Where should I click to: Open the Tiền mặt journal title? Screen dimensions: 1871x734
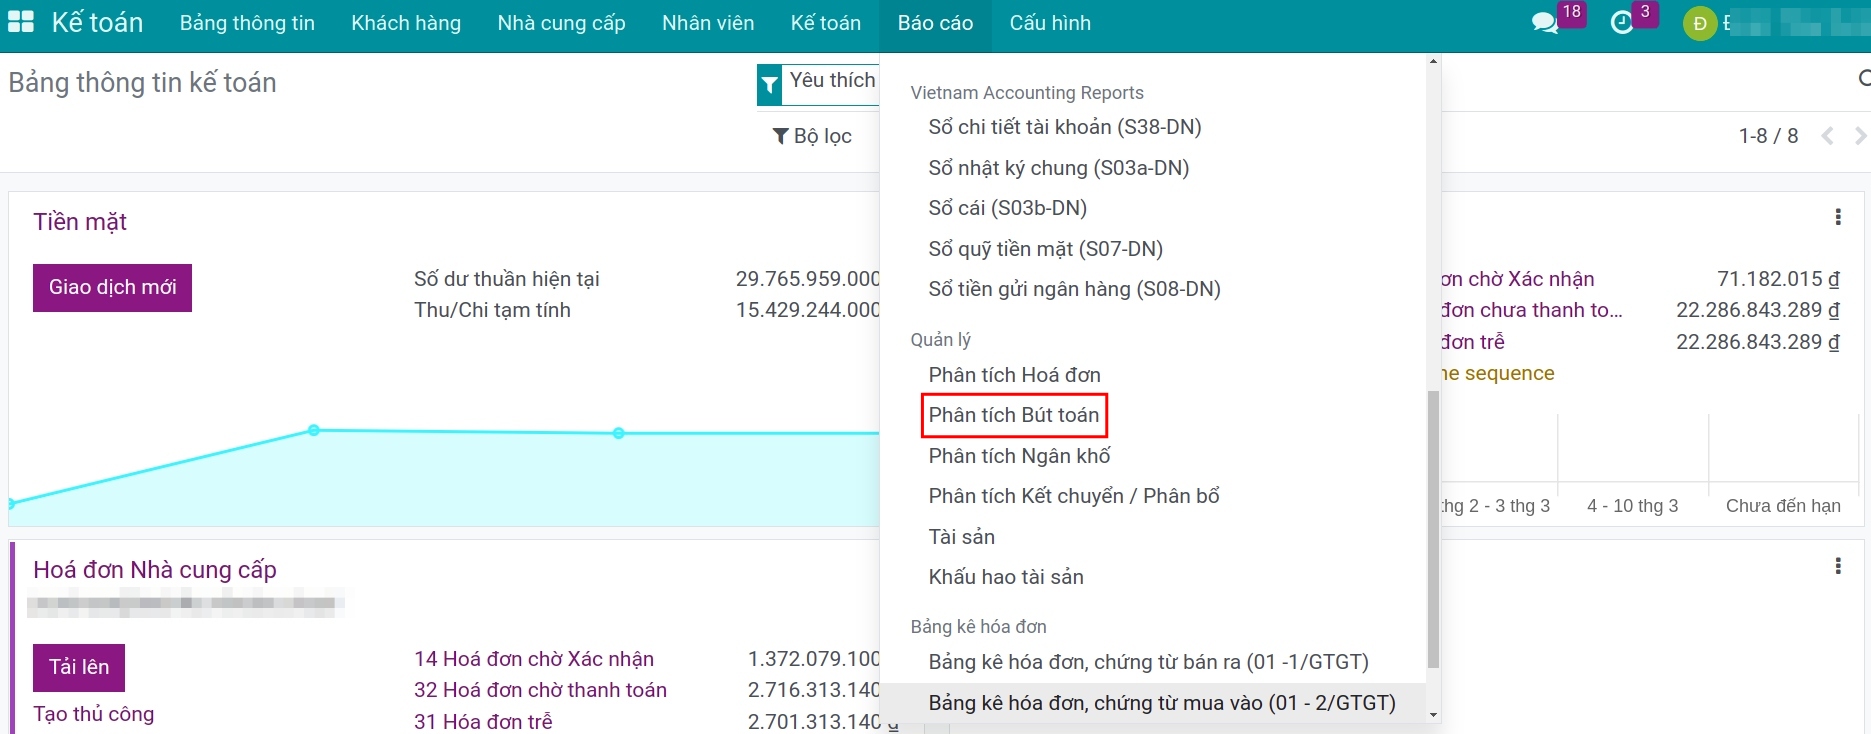click(x=80, y=222)
